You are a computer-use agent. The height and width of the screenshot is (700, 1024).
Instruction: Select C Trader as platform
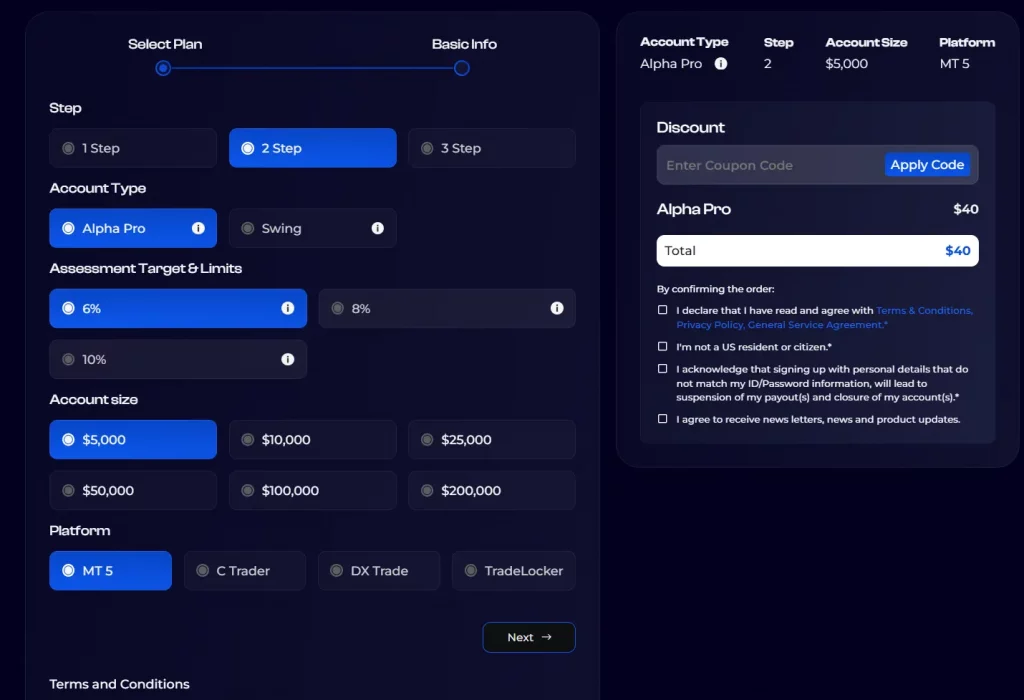point(244,571)
